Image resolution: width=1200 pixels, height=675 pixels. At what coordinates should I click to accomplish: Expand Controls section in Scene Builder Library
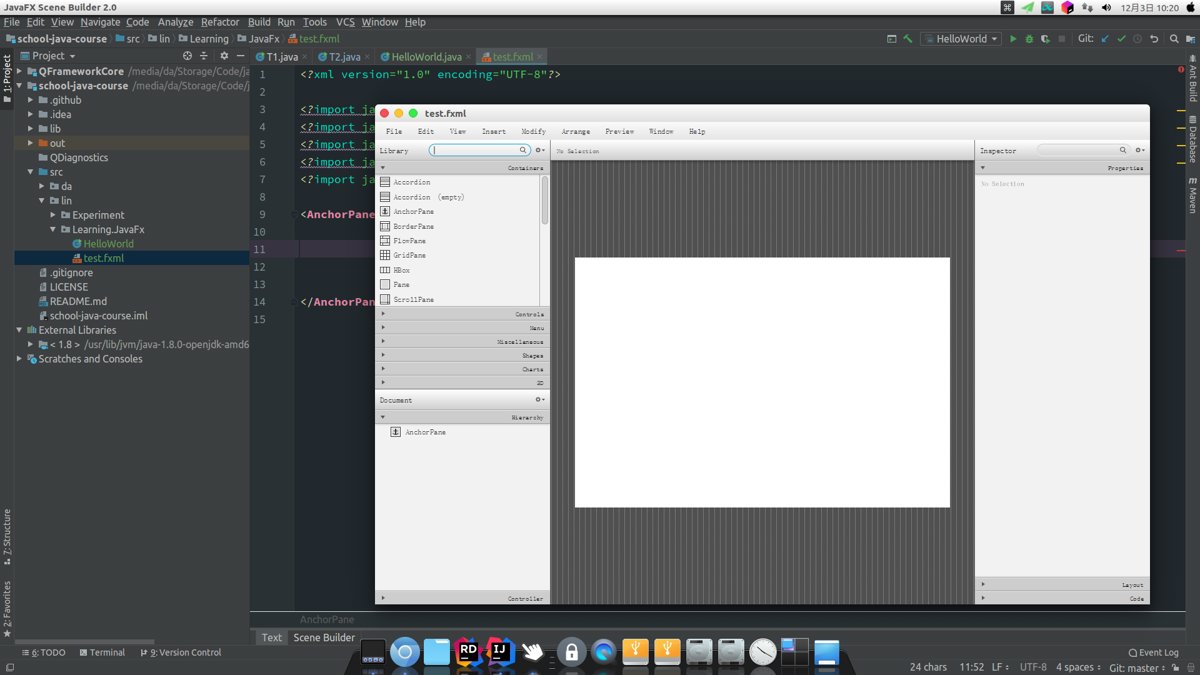point(462,314)
